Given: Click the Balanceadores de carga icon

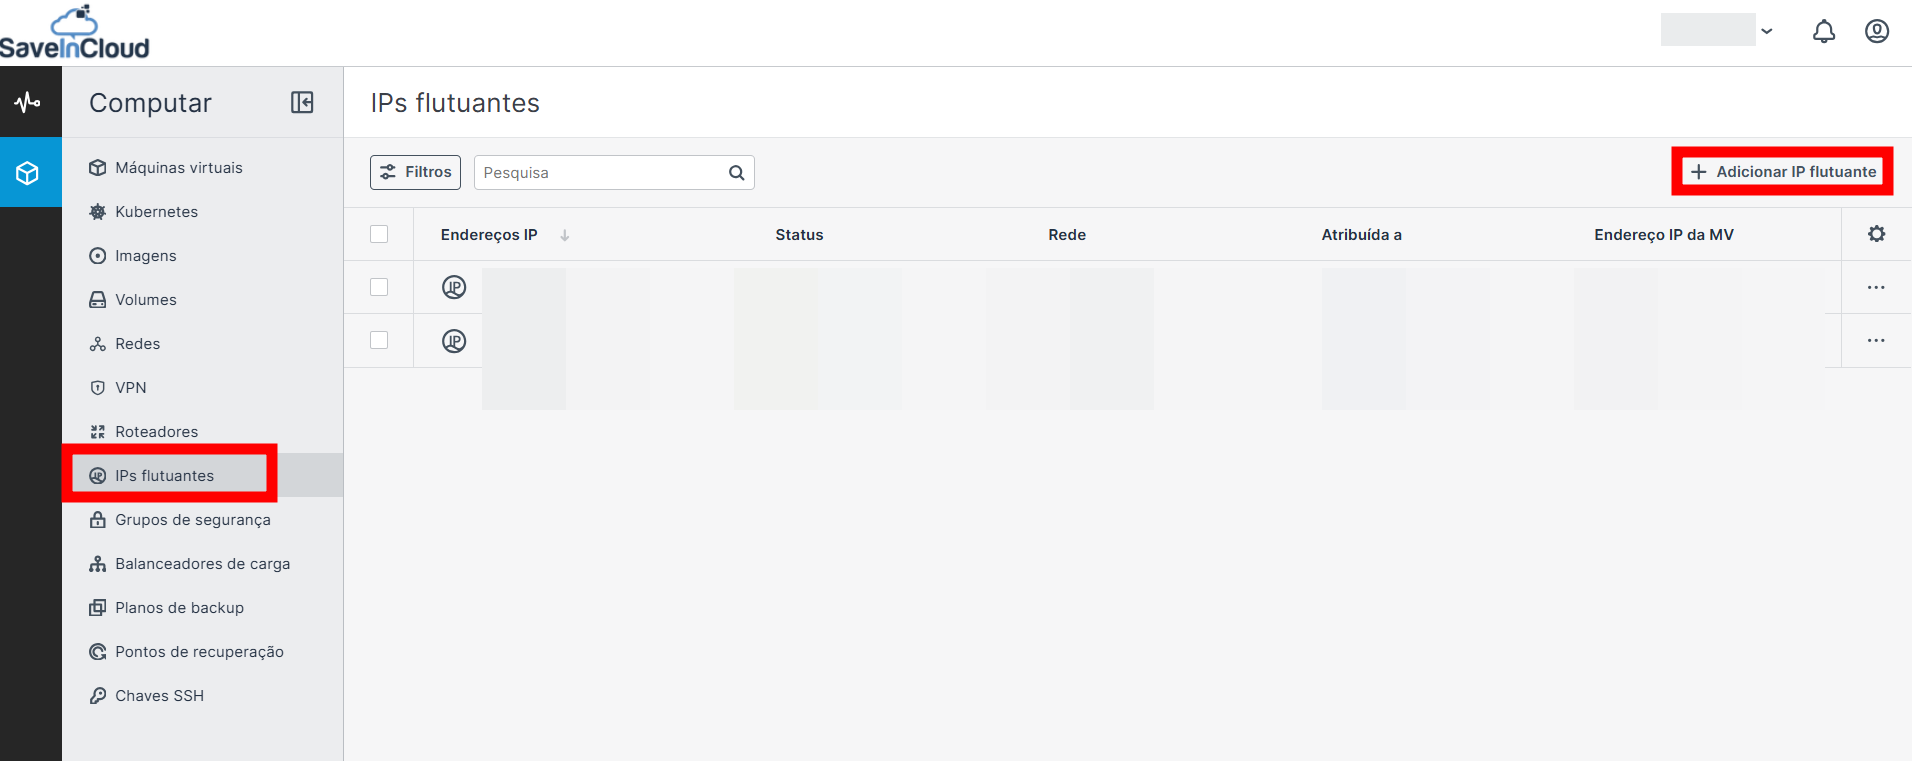Looking at the screenshot, I should pyautogui.click(x=98, y=564).
